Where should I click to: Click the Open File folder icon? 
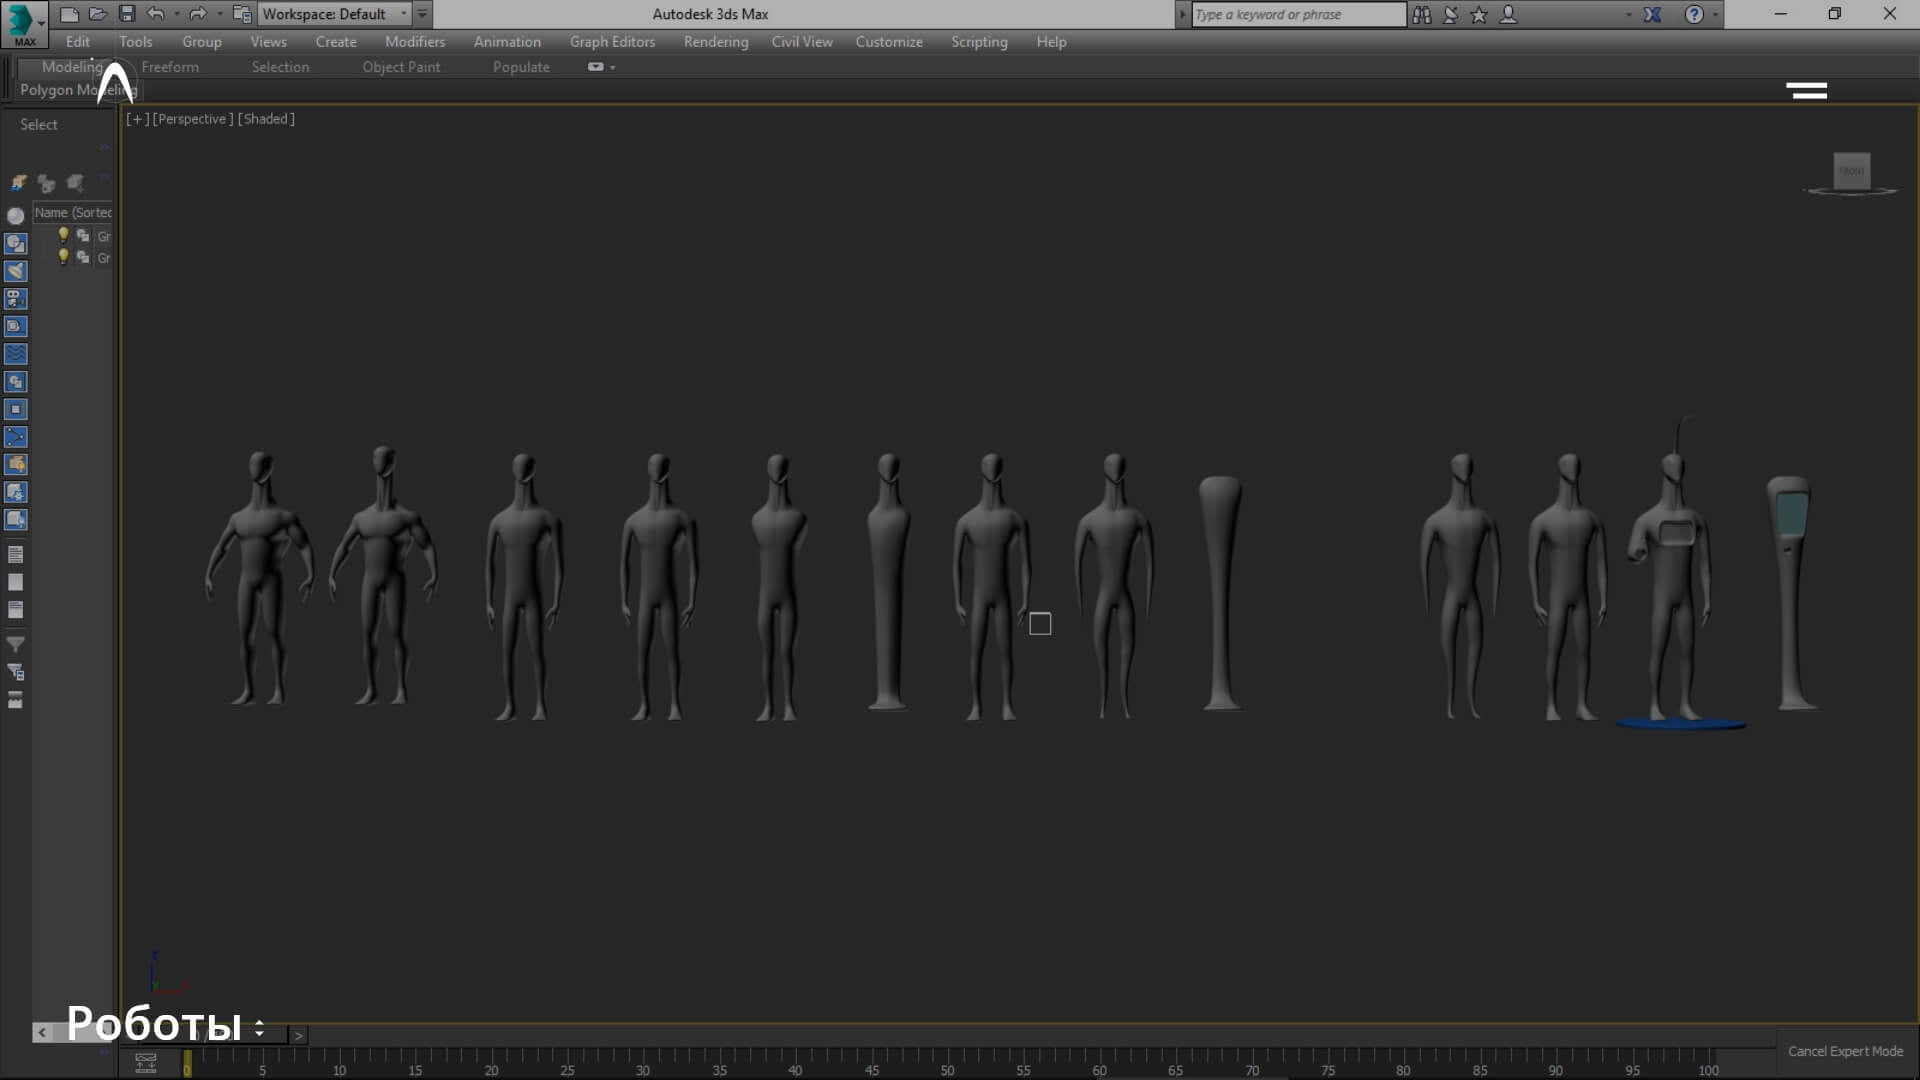[97, 14]
